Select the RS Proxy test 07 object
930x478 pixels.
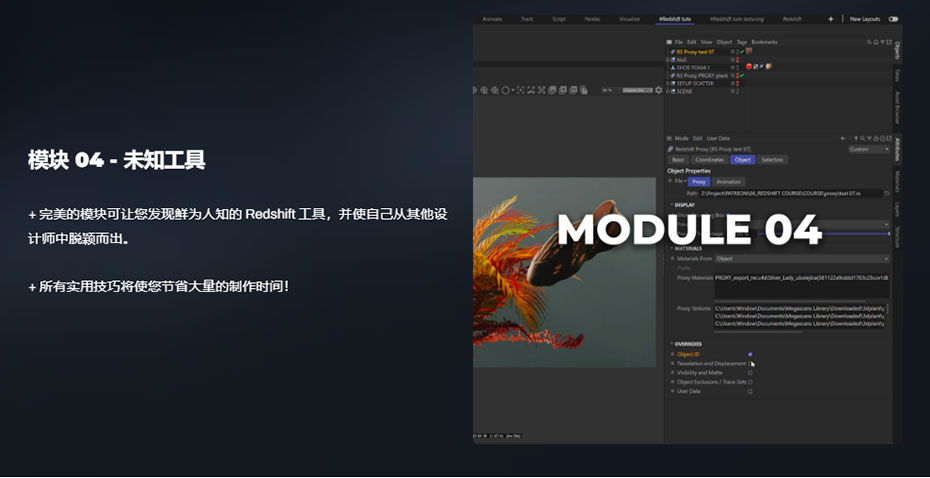click(695, 52)
